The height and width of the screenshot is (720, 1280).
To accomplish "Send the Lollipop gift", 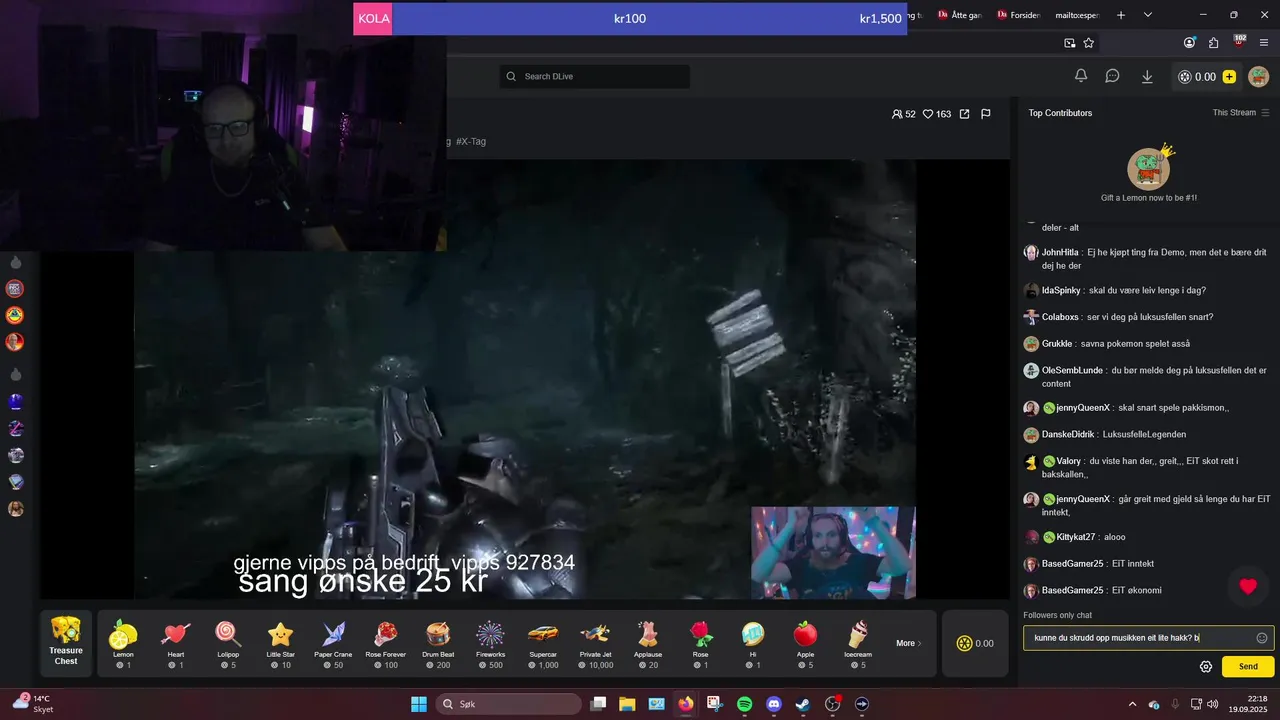I will coord(228,643).
